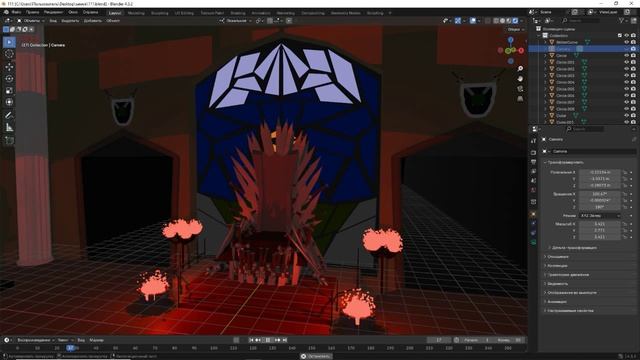Open the green Camera data properties tab

coord(533,242)
